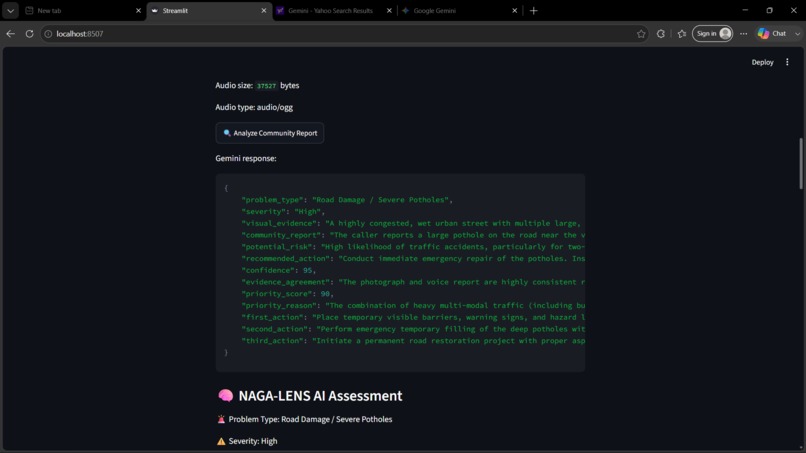Open browser extensions icon
The height and width of the screenshot is (453, 806).
pyautogui.click(x=661, y=34)
